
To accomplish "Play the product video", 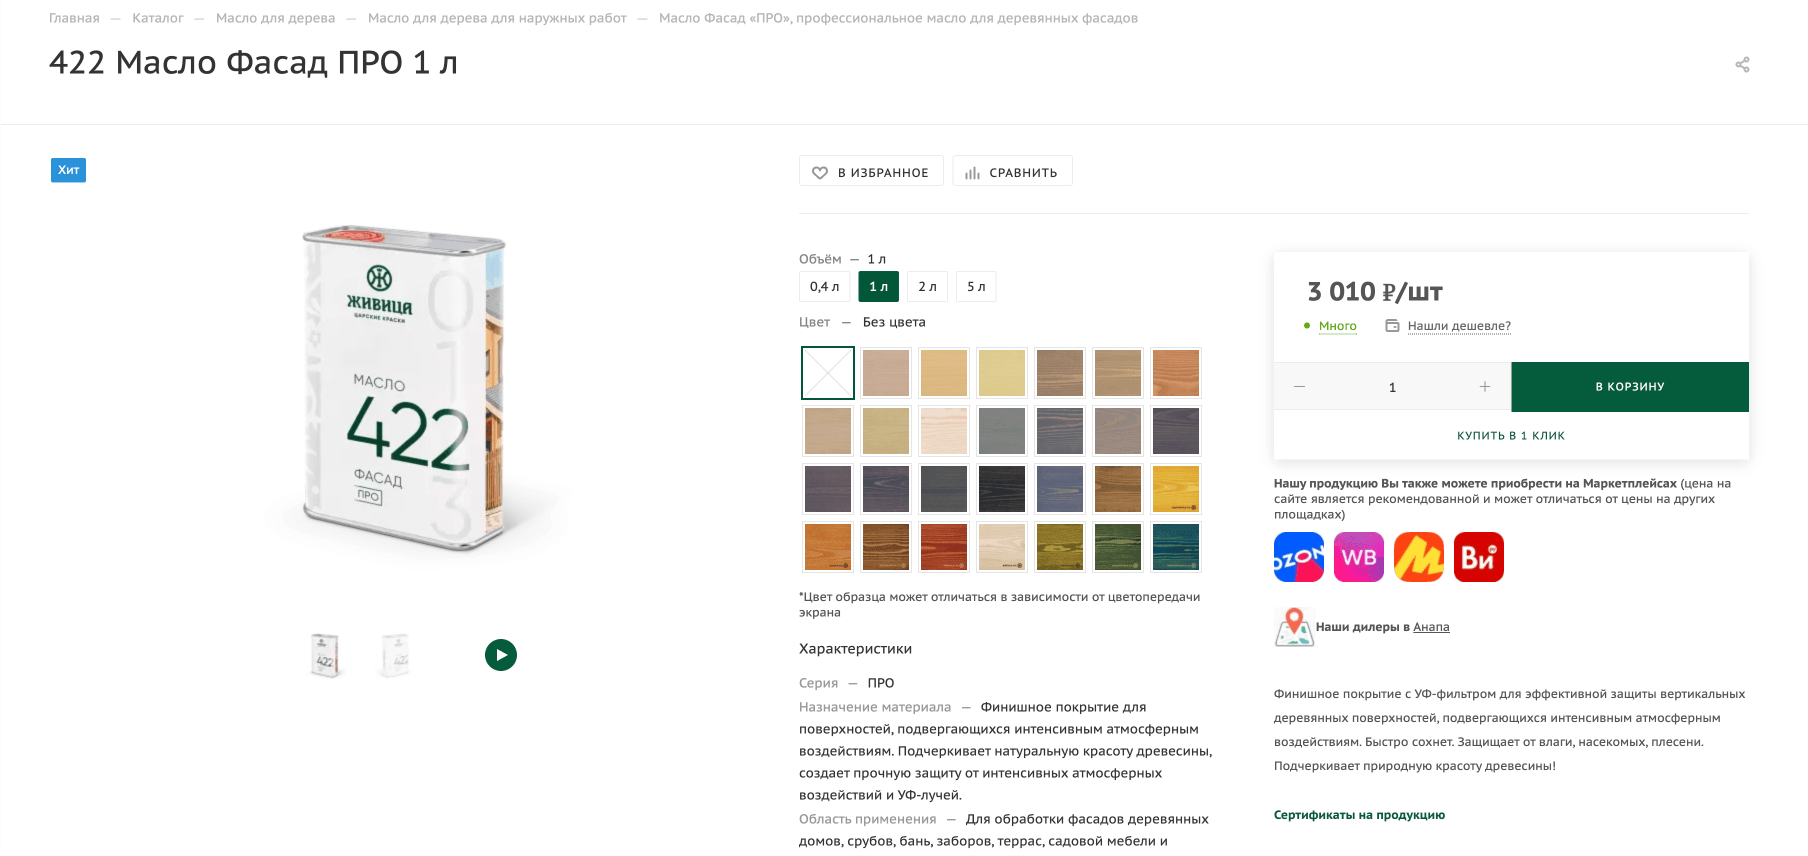I will coord(501,655).
